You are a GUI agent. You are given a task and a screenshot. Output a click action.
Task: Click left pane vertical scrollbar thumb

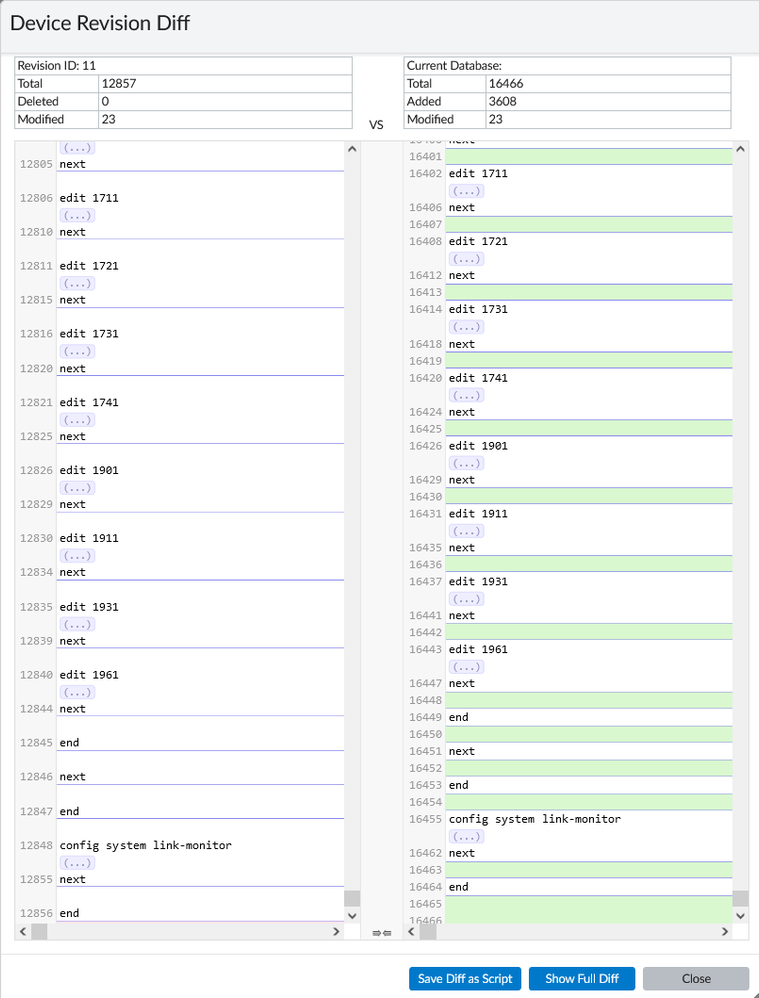pos(352,898)
